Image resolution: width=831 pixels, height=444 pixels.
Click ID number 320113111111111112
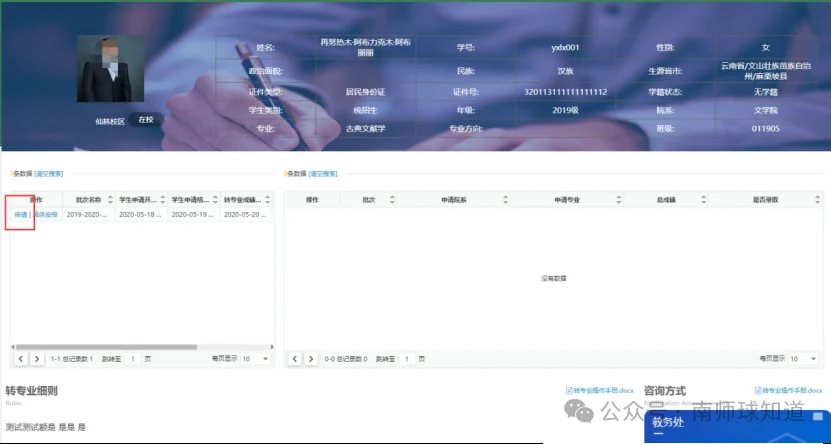(565, 92)
